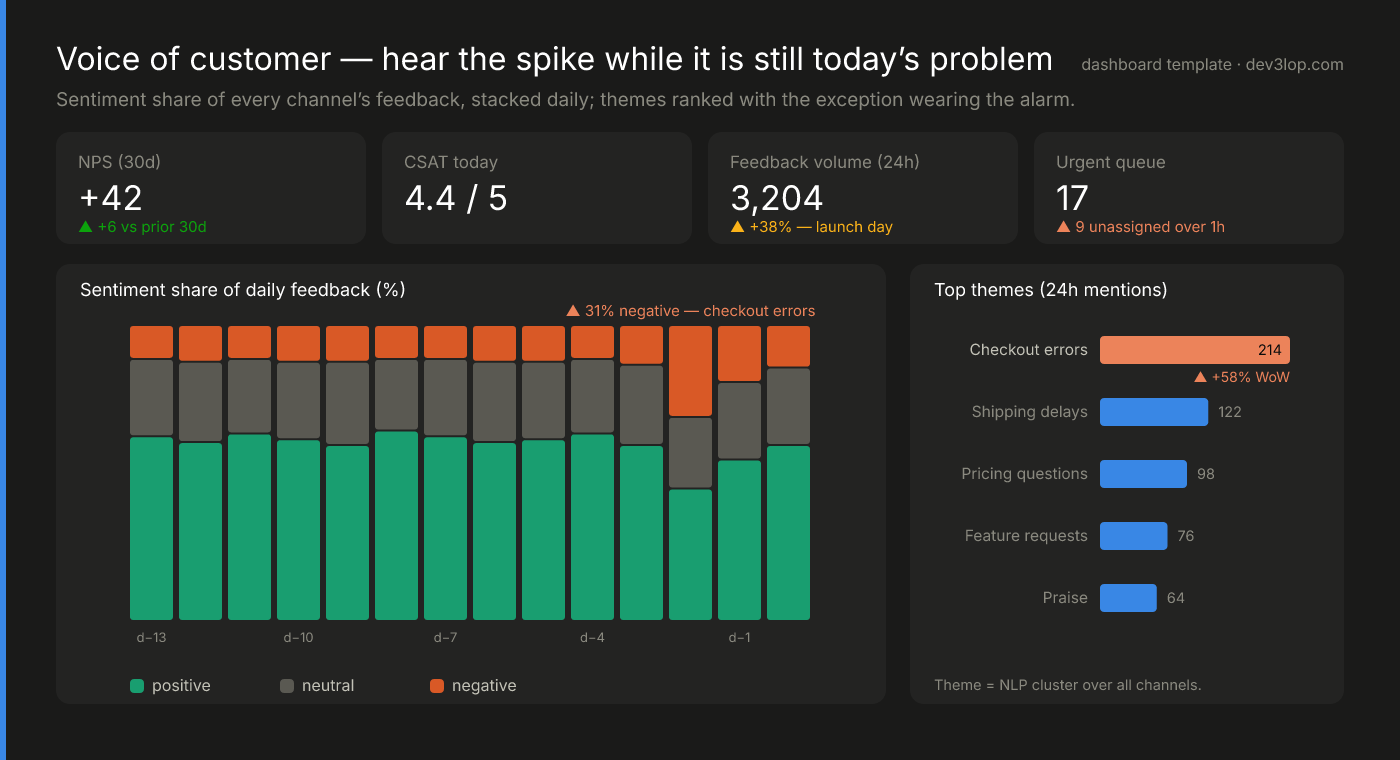1400x760 pixels.
Task: Select the Feature requests blue bar
Action: 1133,536
